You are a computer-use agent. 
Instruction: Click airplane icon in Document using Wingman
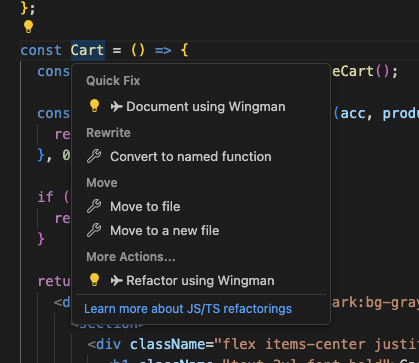coord(116,107)
